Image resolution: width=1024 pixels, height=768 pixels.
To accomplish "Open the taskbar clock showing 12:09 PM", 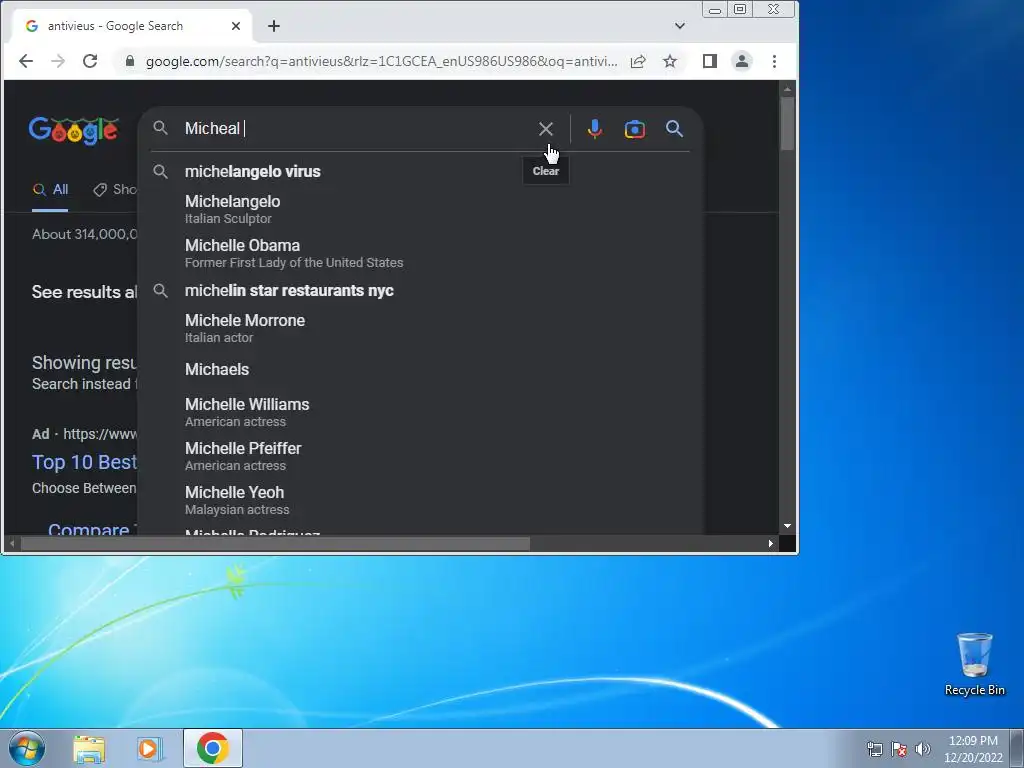I will coord(973,749).
